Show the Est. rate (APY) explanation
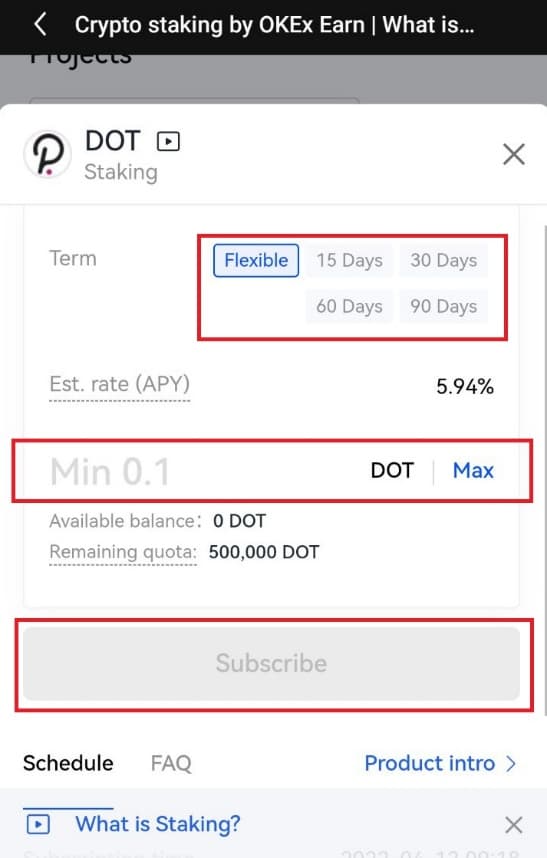The width and height of the screenshot is (547, 858). pos(119,385)
